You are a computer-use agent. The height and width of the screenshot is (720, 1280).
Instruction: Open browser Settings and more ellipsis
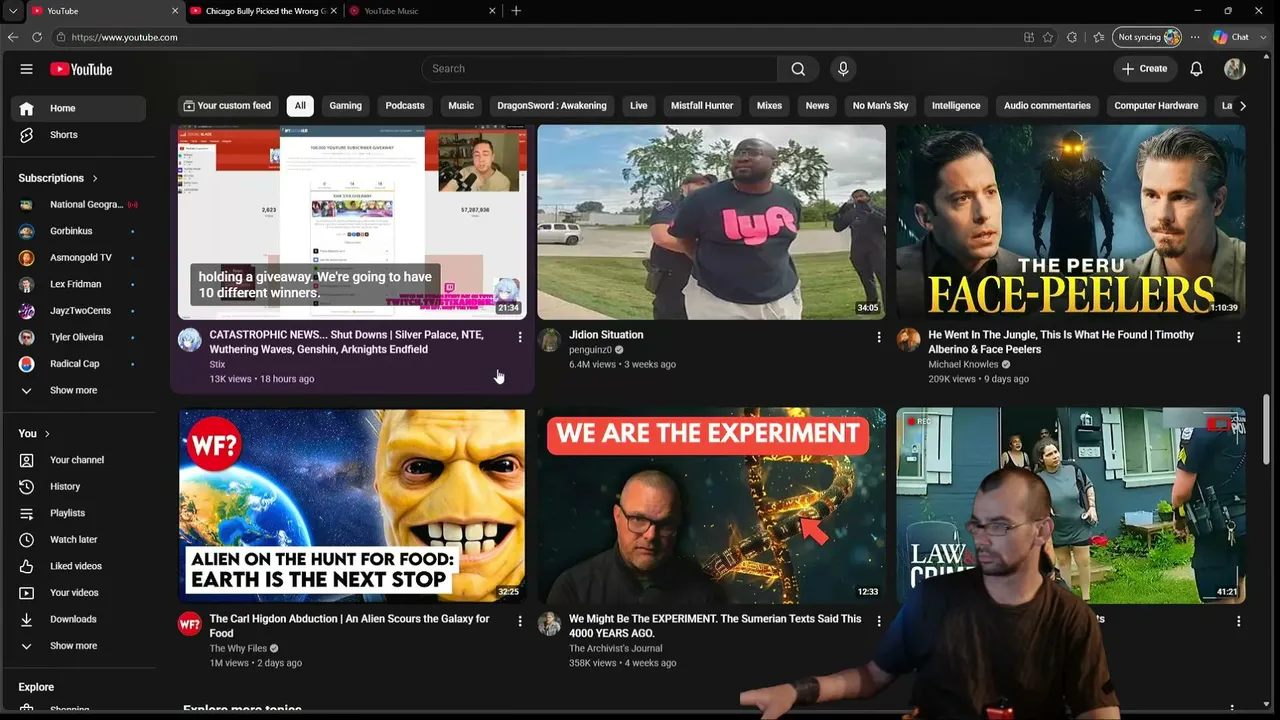coord(1194,37)
